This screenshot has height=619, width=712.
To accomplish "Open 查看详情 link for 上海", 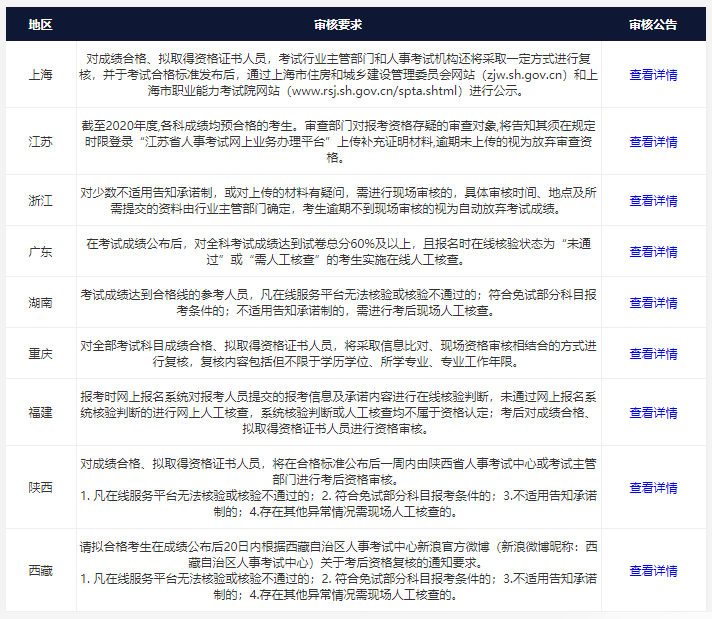I will (653, 75).
